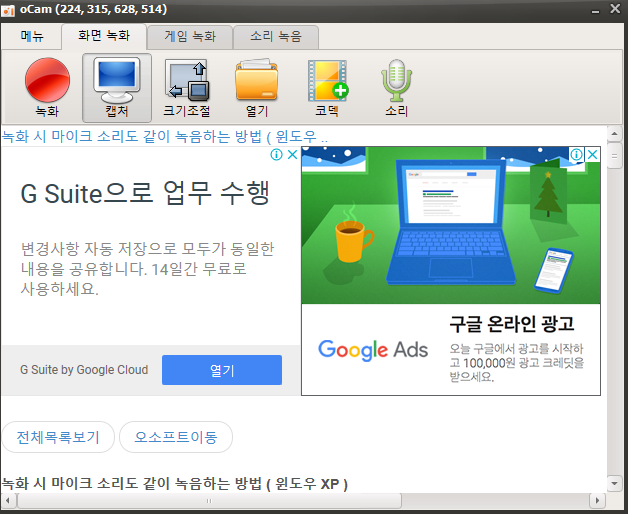Image resolution: width=628 pixels, height=514 pixels.
Task: Open the 크기조절 resize tool
Action: click(187, 87)
